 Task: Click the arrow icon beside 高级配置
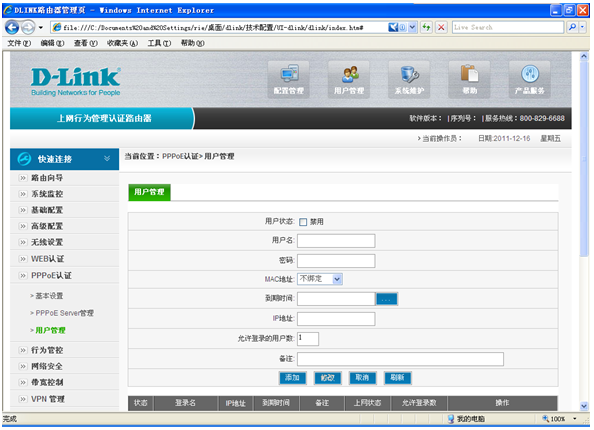pos(23,226)
